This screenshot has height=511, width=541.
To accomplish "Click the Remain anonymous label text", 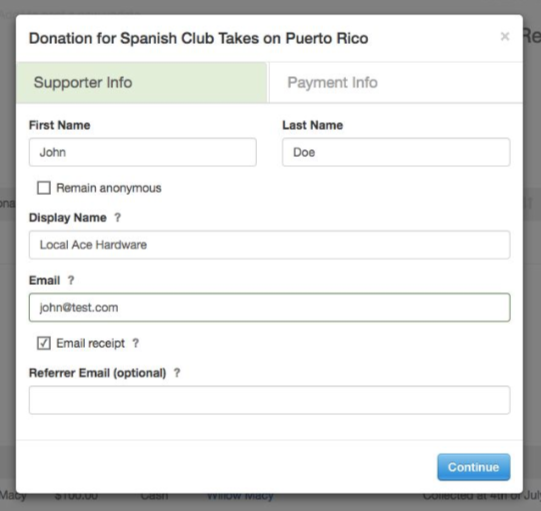I will tap(109, 188).
